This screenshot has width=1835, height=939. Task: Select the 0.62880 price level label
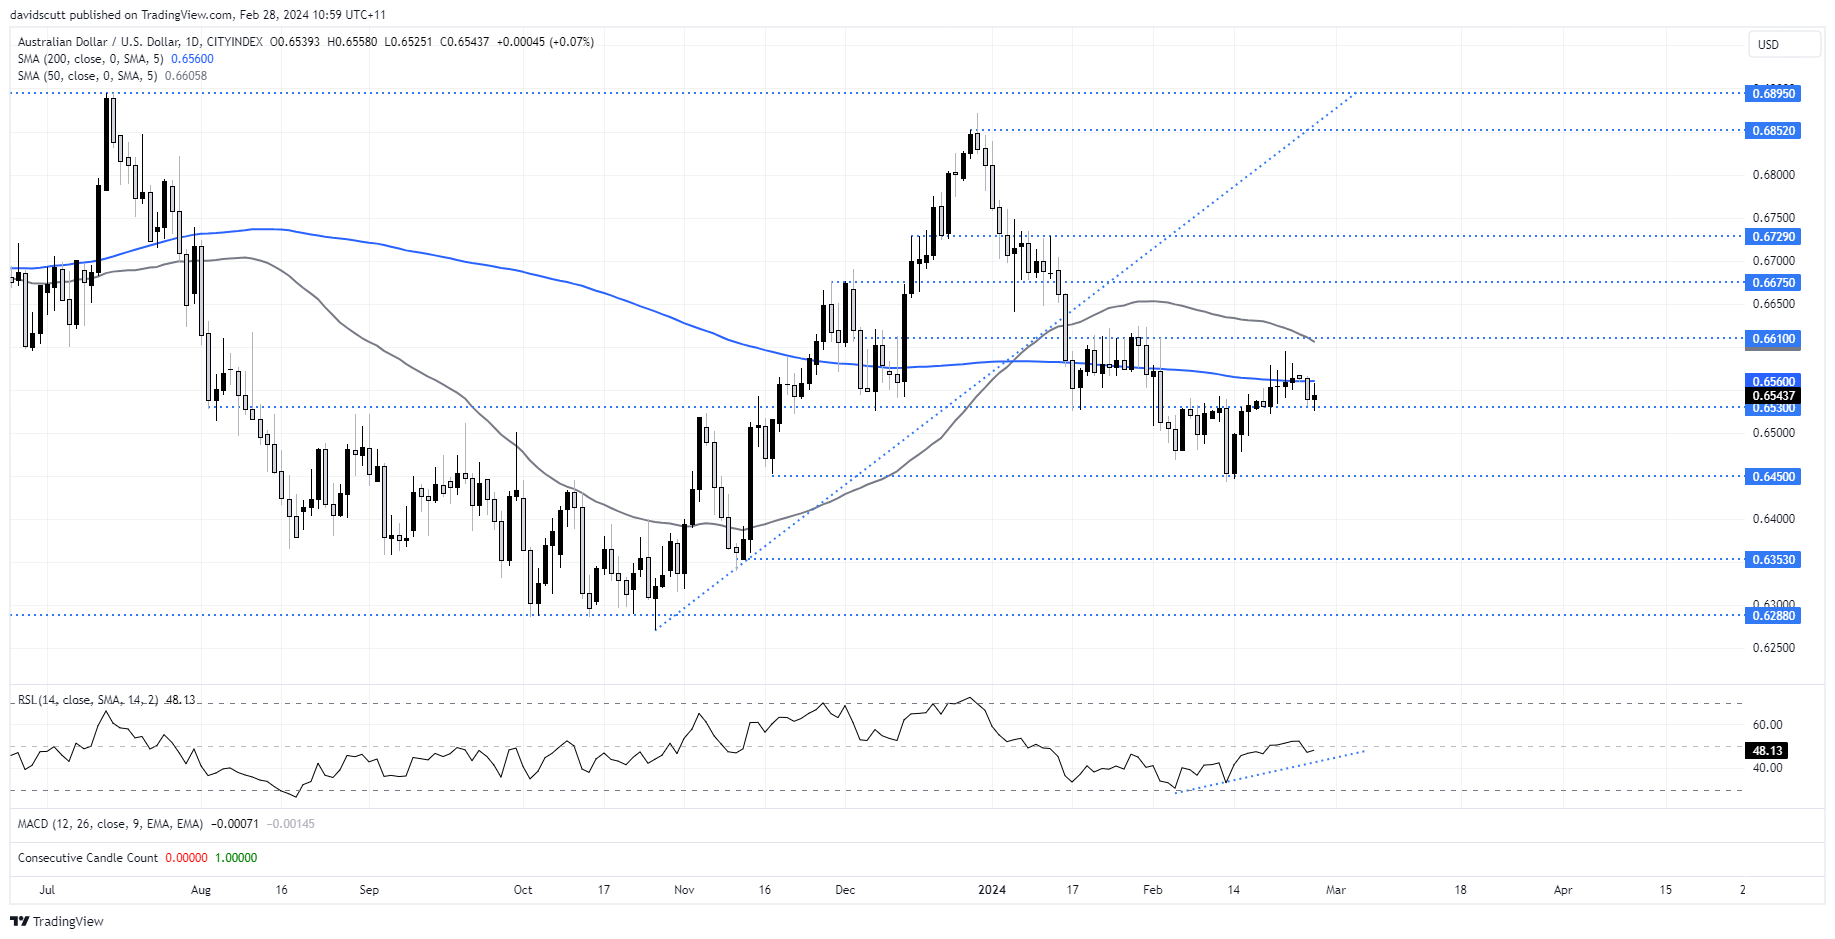pos(1773,615)
